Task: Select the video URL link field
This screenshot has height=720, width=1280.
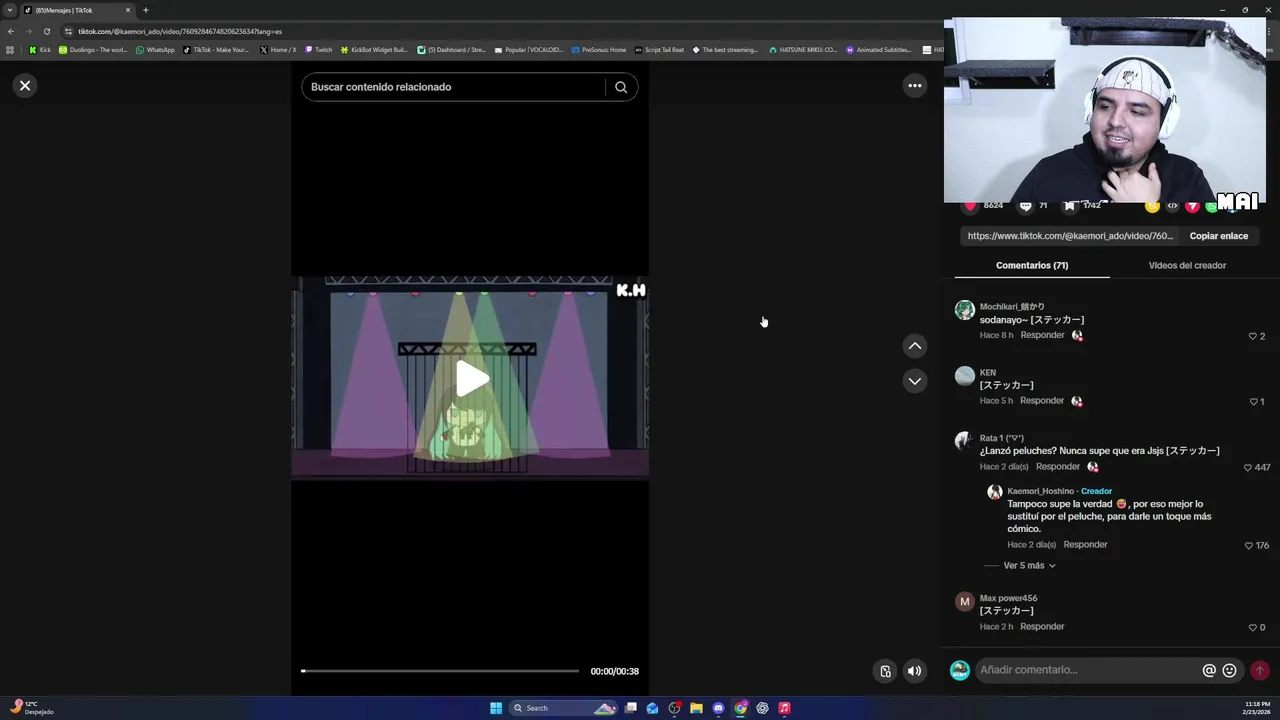Action: point(1070,236)
